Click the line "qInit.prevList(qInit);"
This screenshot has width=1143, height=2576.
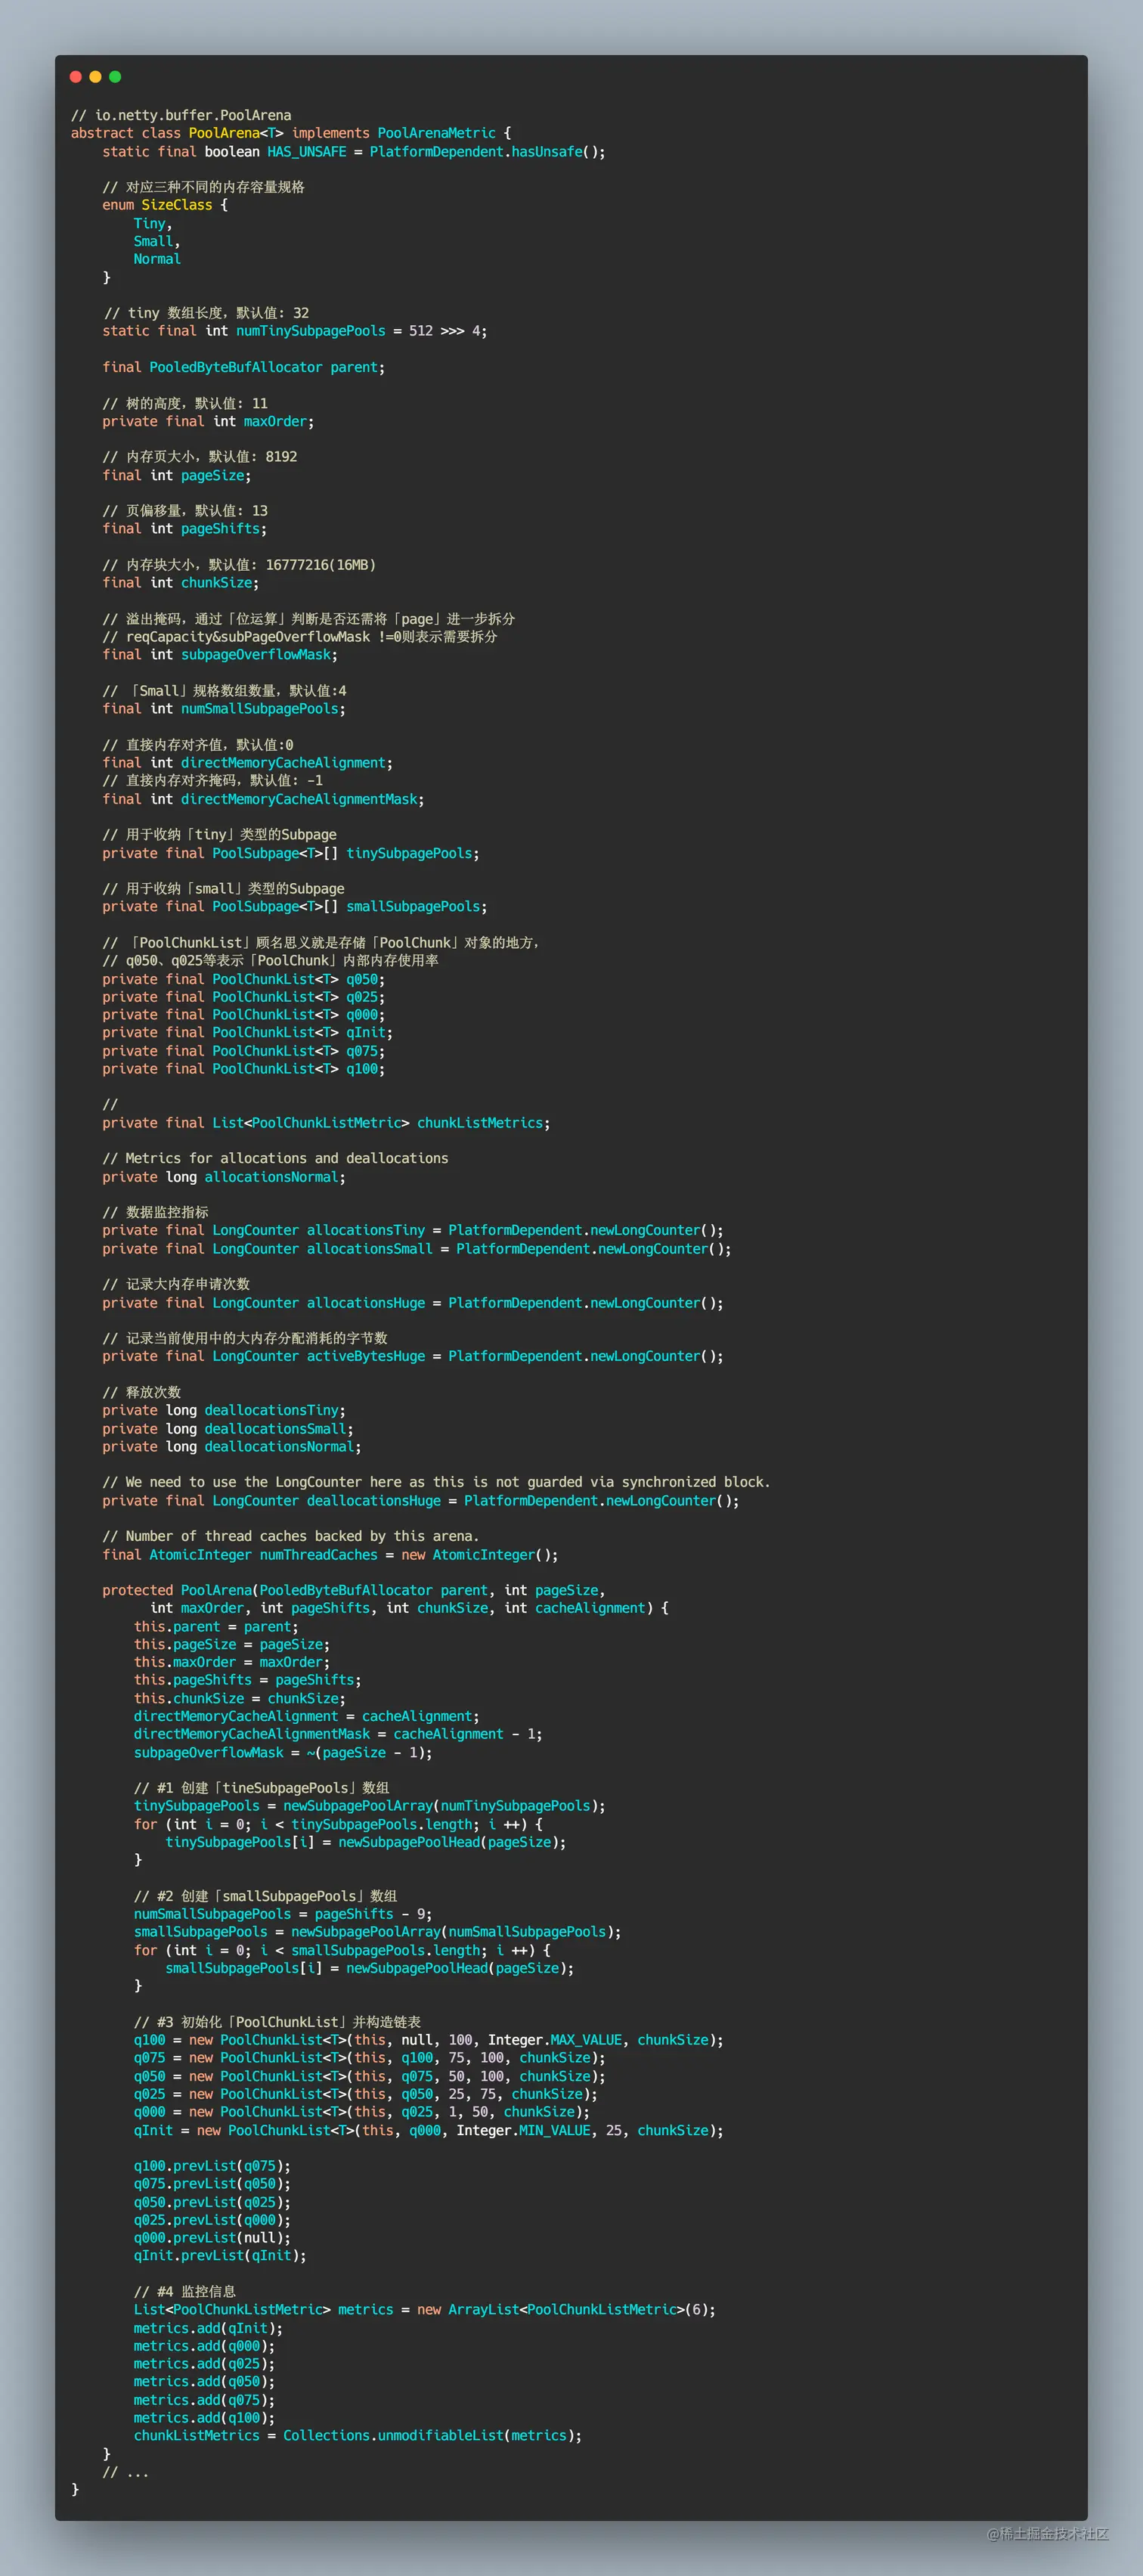pyautogui.click(x=220, y=2256)
